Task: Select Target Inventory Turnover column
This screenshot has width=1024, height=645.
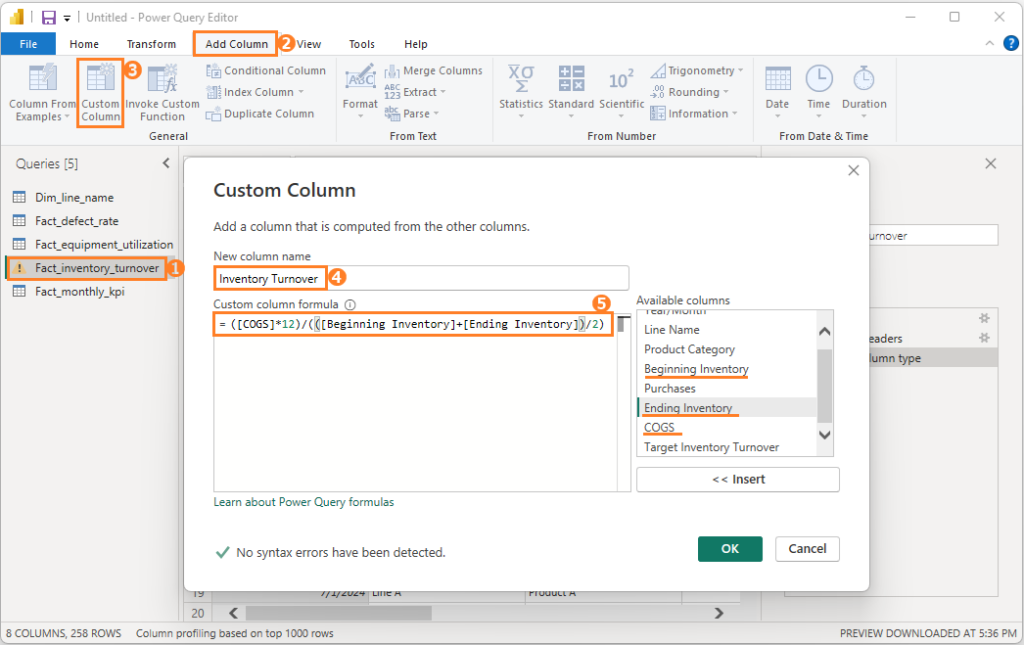Action: 711,447
